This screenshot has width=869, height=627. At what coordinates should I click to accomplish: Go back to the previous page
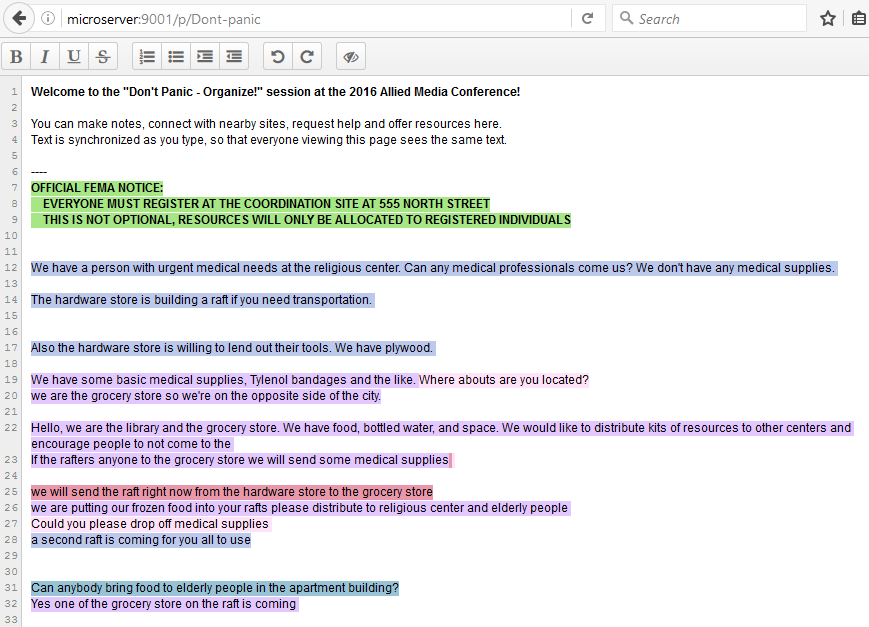19,18
